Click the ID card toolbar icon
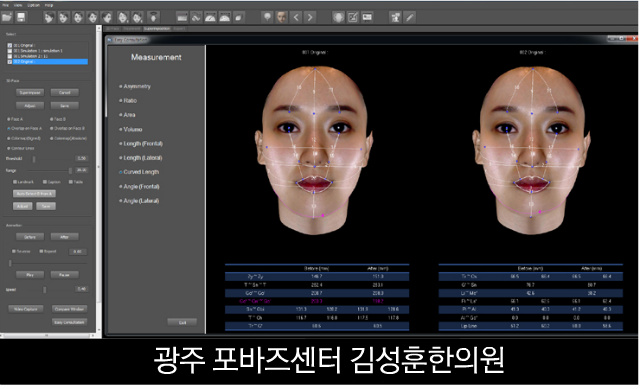This screenshot has width=640, height=389. pos(367,17)
